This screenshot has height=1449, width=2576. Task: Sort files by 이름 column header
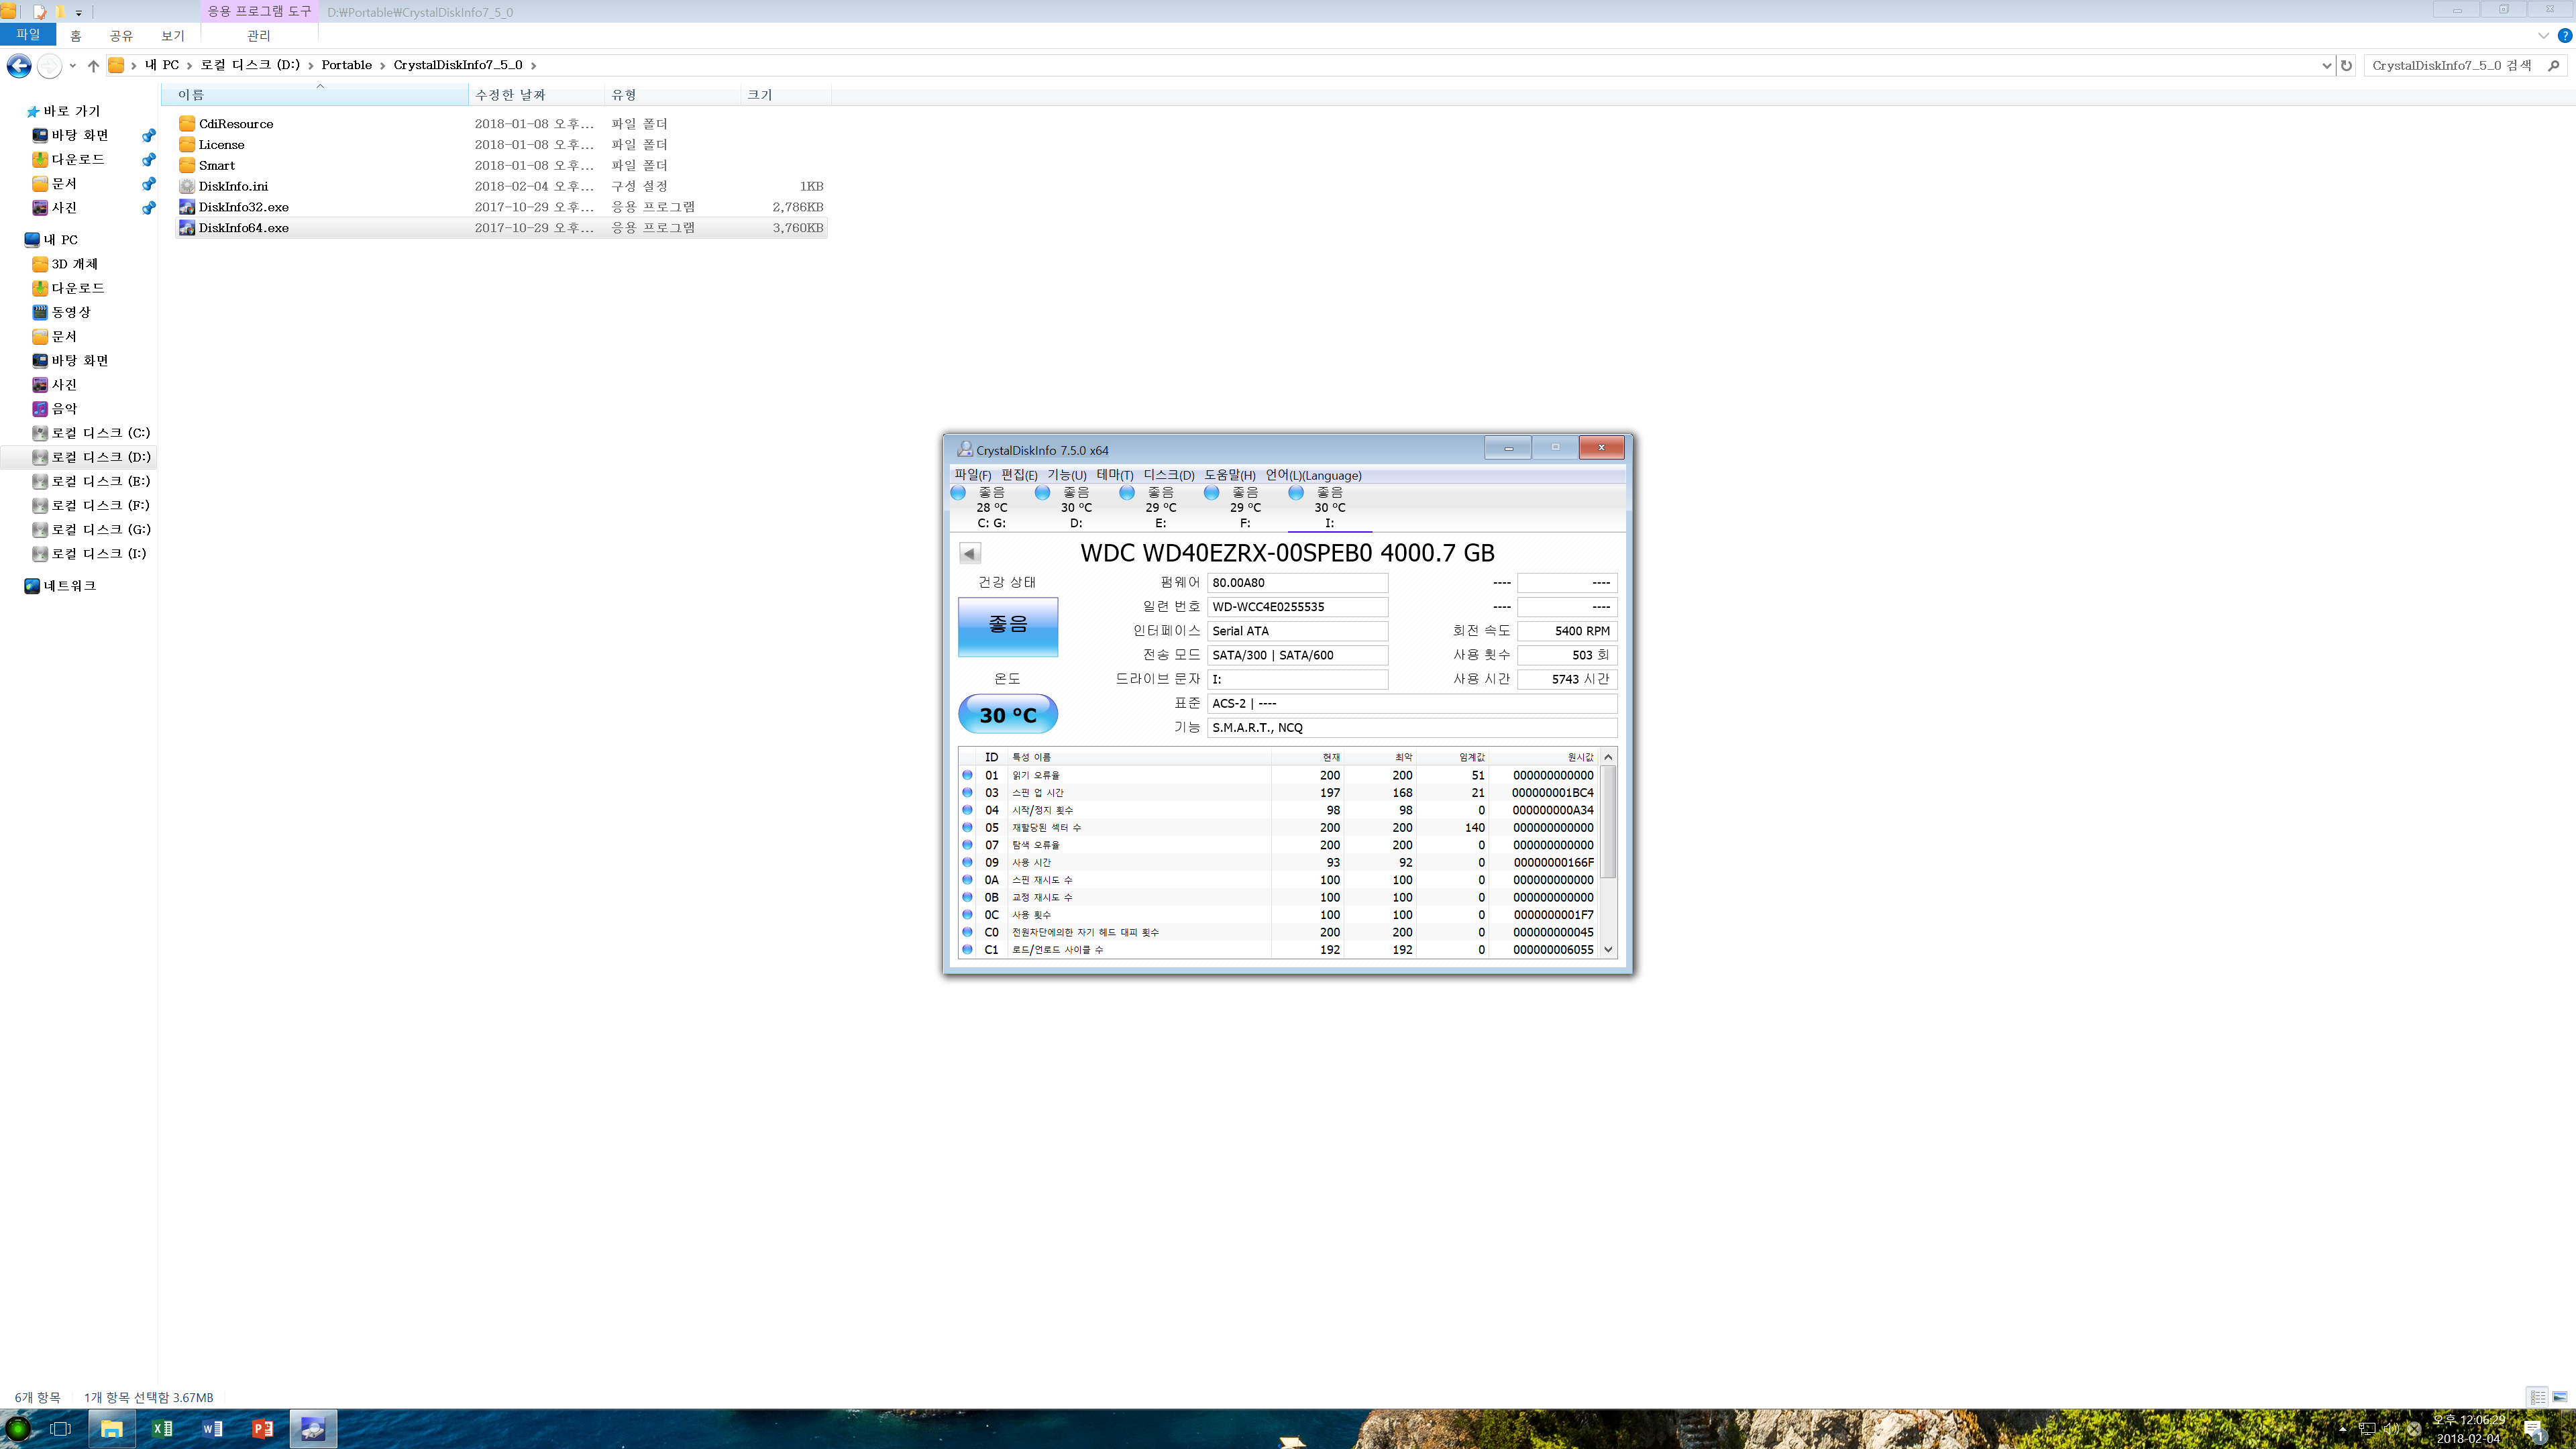click(x=315, y=95)
